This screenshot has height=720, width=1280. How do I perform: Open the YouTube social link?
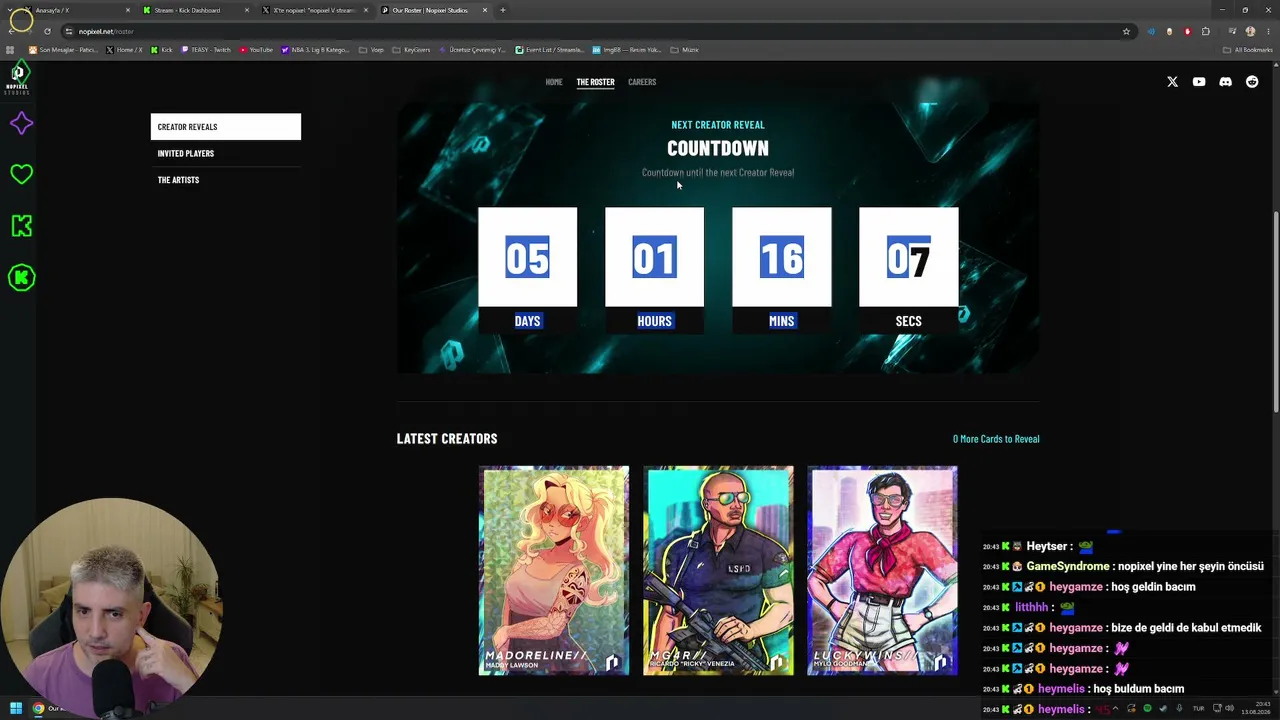click(x=1199, y=82)
